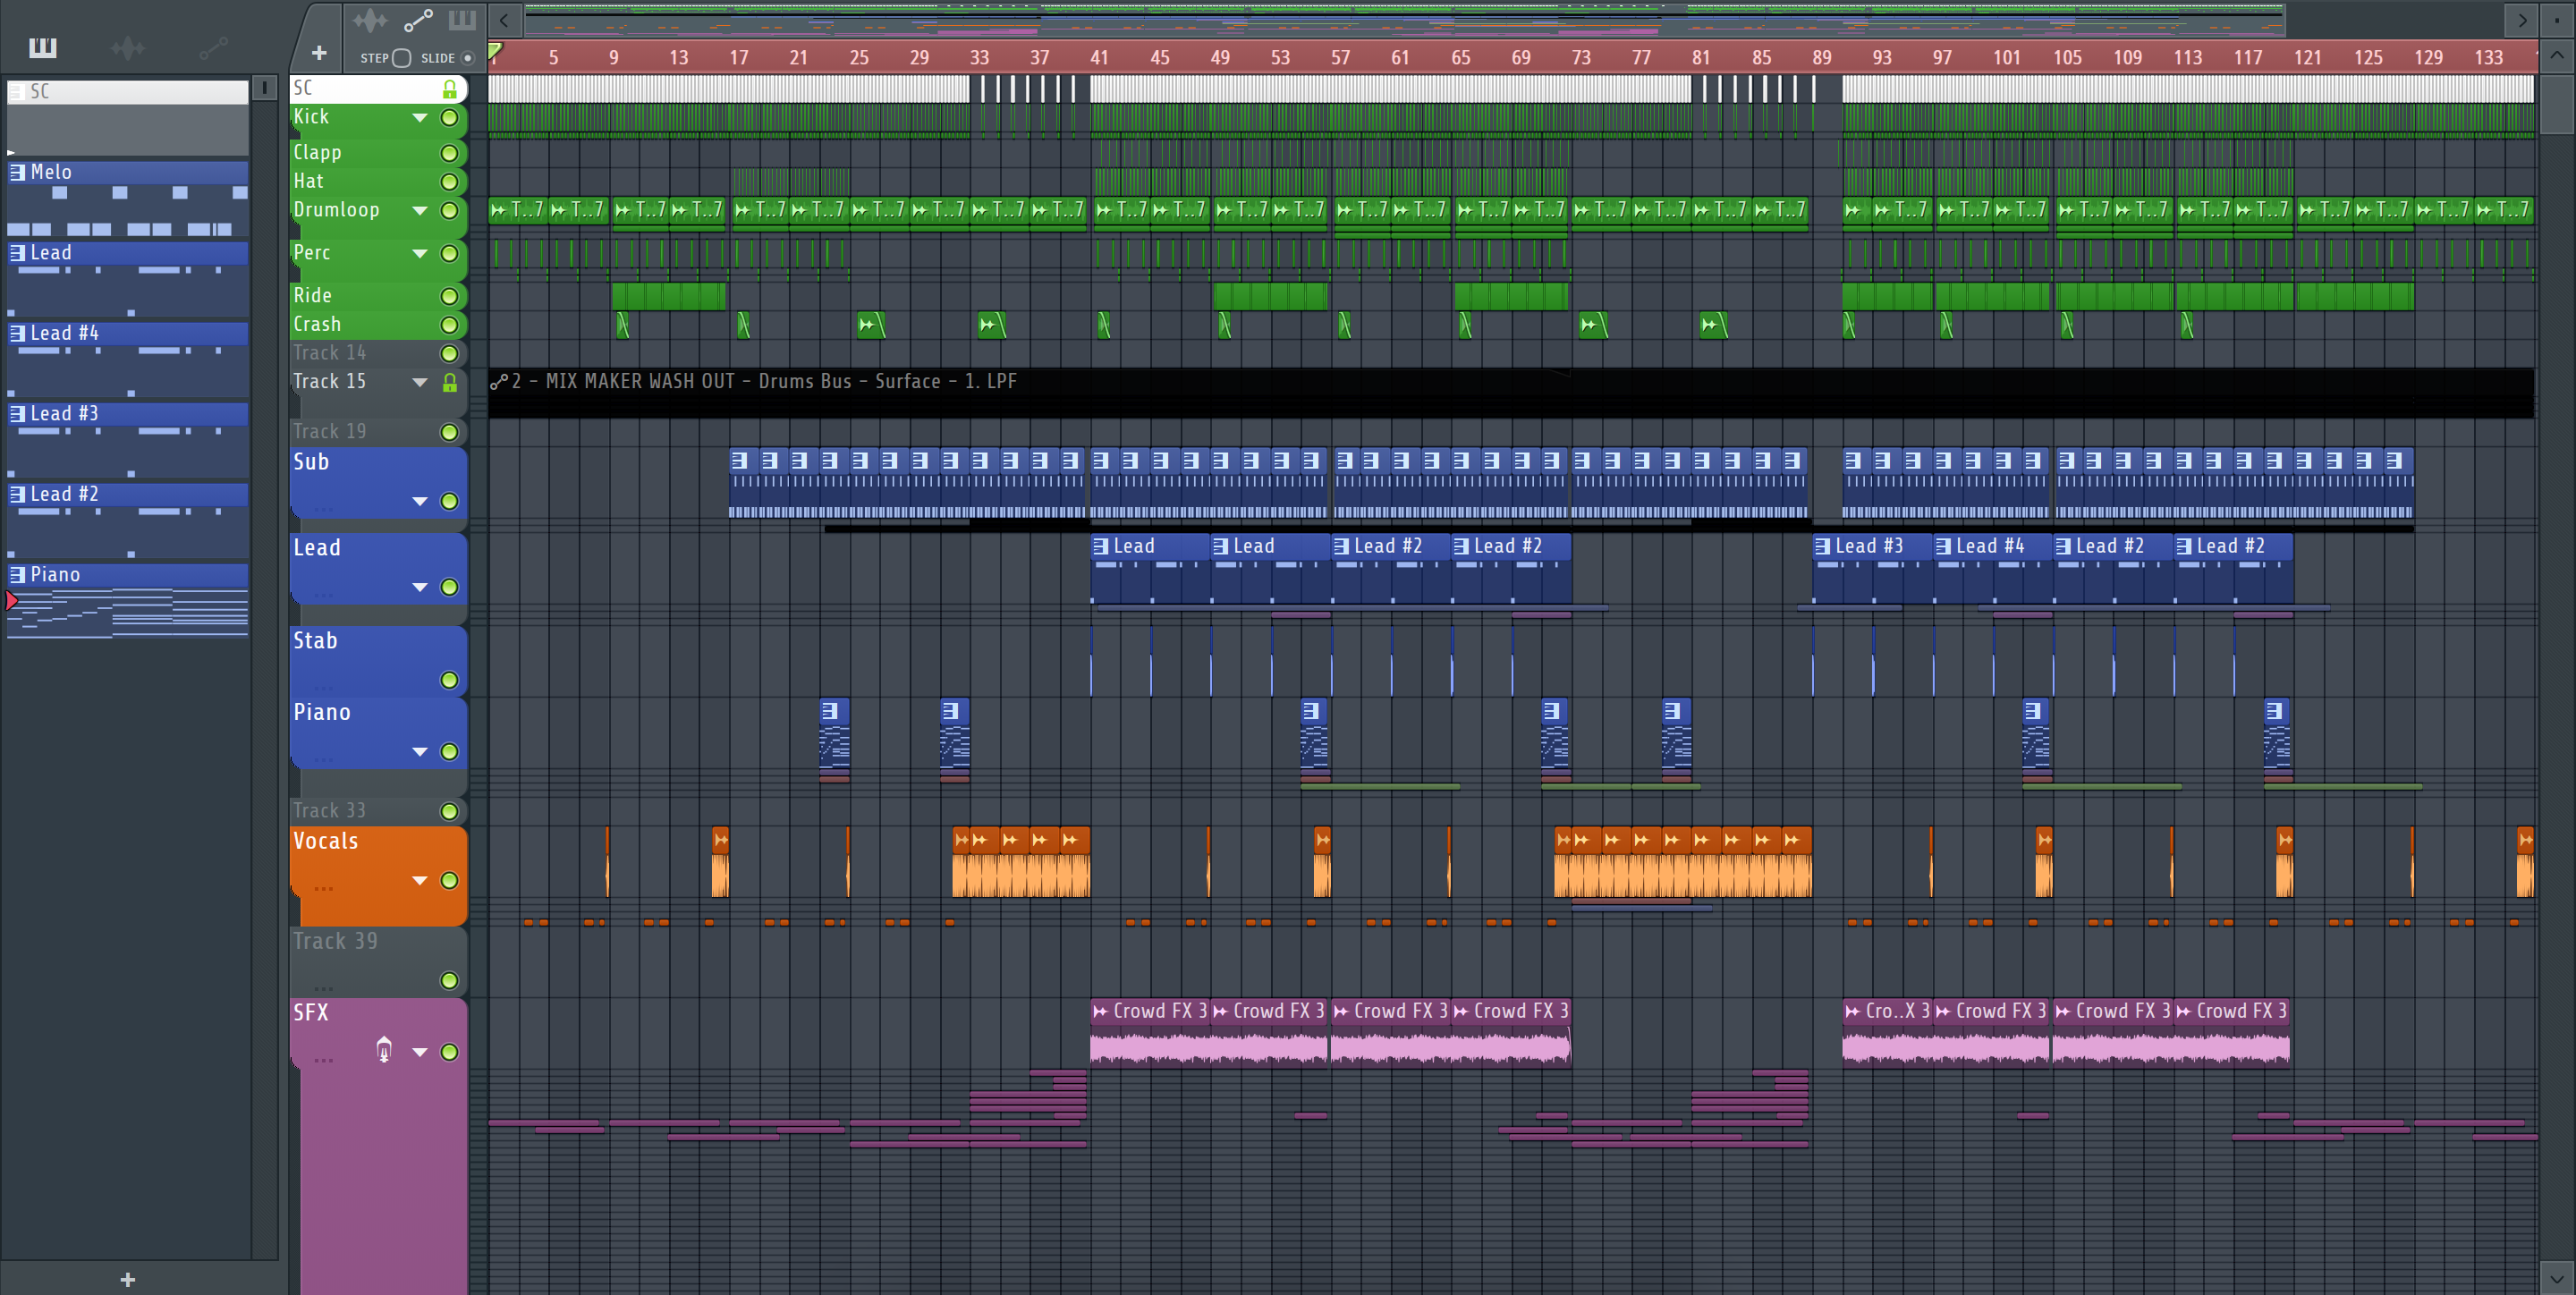This screenshot has height=1295, width=2576.
Task: Click the Track 15 lock icon
Action: tap(450, 382)
